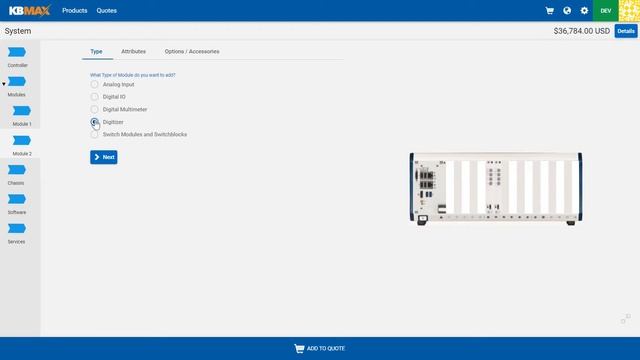Screen dimensions: 640x360
Task: Switch to the Type tab
Action: pyautogui.click(x=96, y=51)
